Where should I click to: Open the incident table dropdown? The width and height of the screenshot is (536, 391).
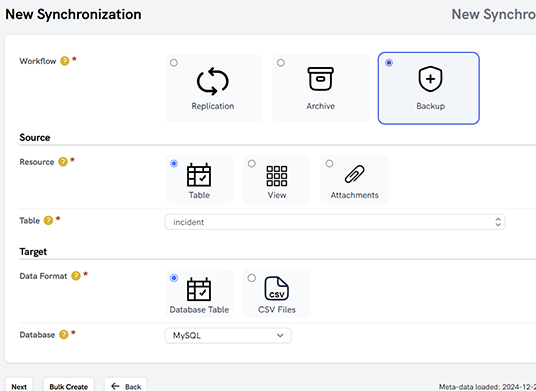click(335, 222)
